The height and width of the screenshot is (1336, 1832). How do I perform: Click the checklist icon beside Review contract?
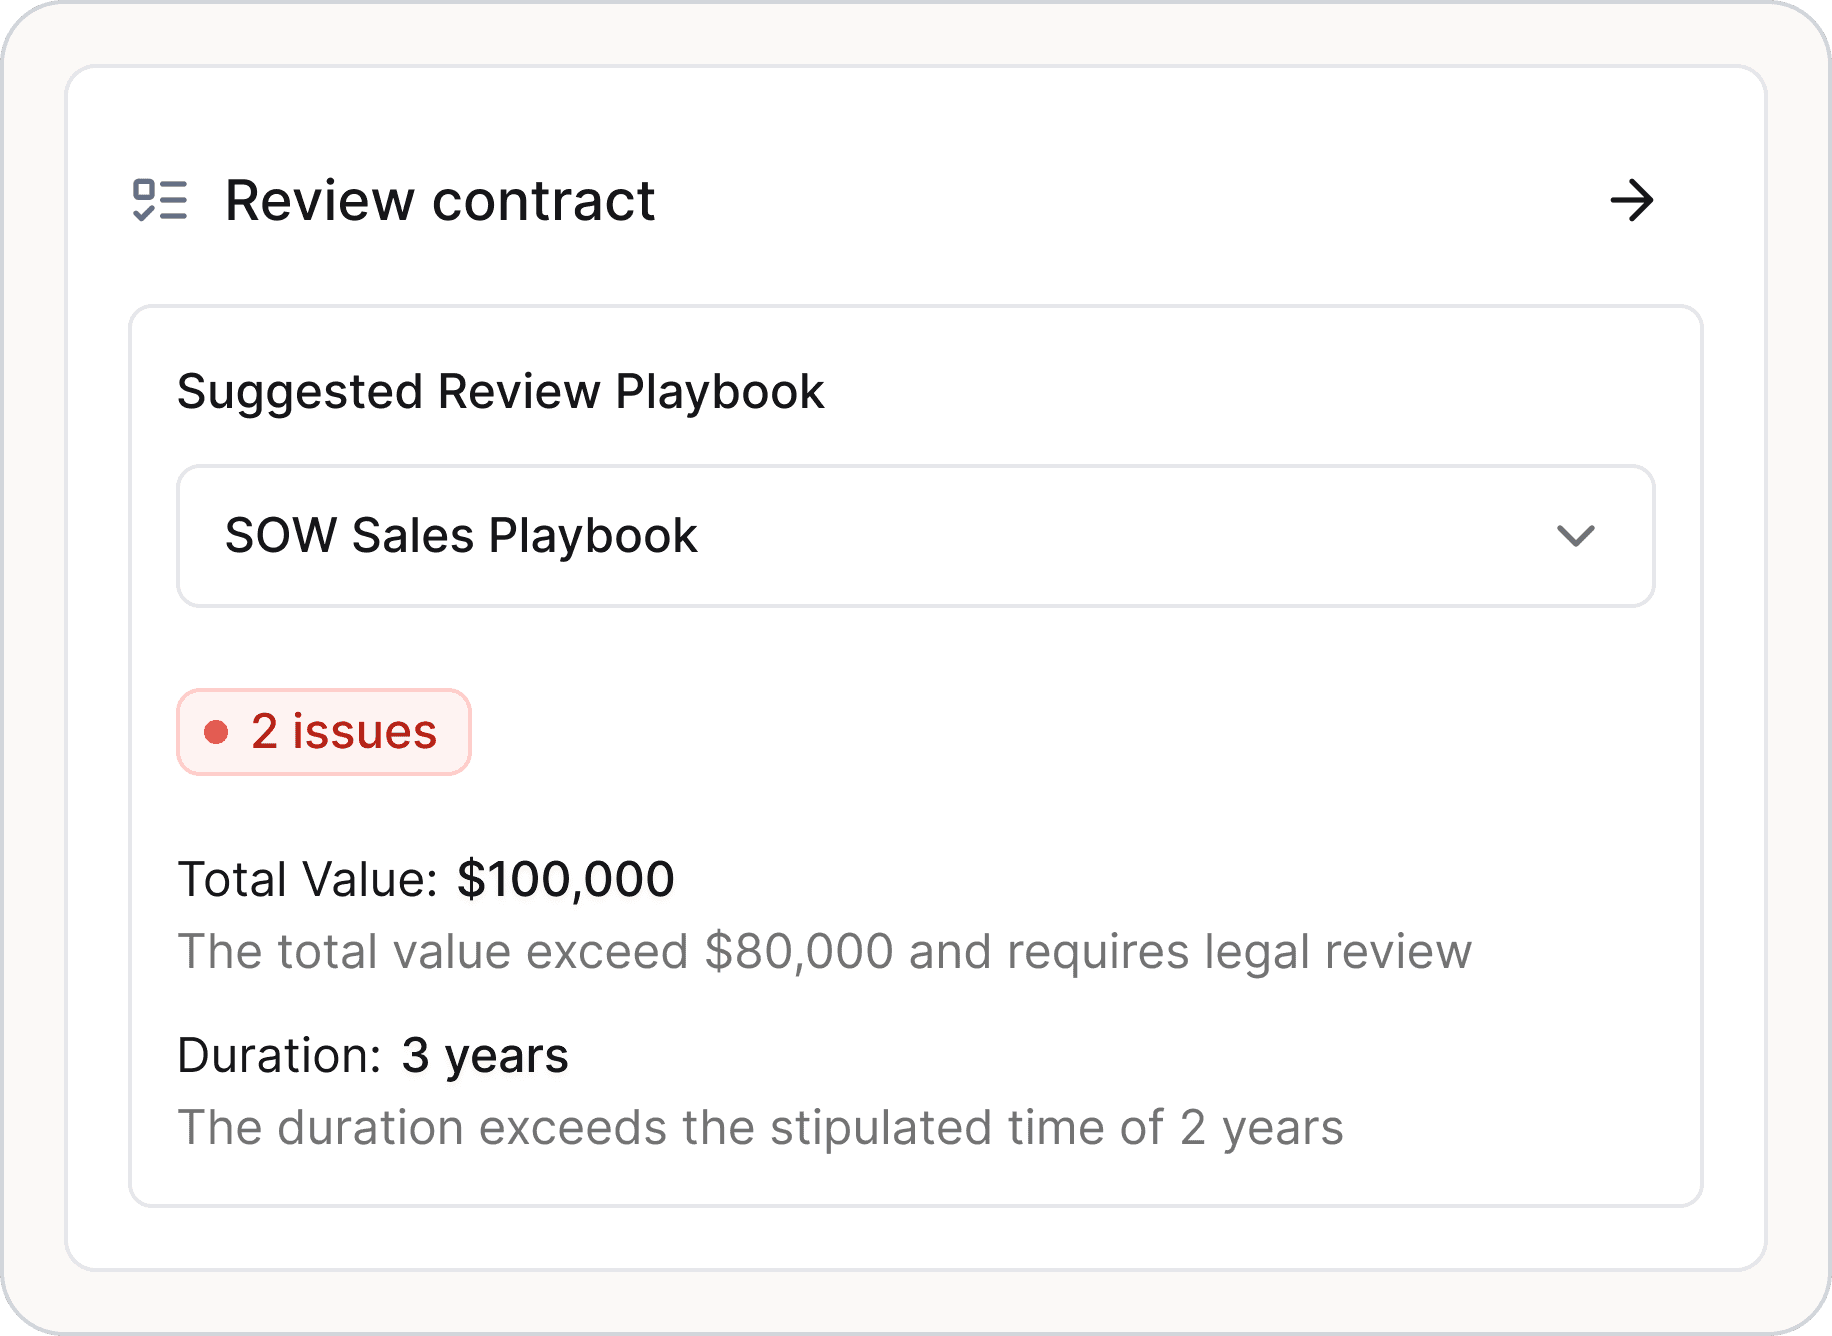click(x=160, y=200)
